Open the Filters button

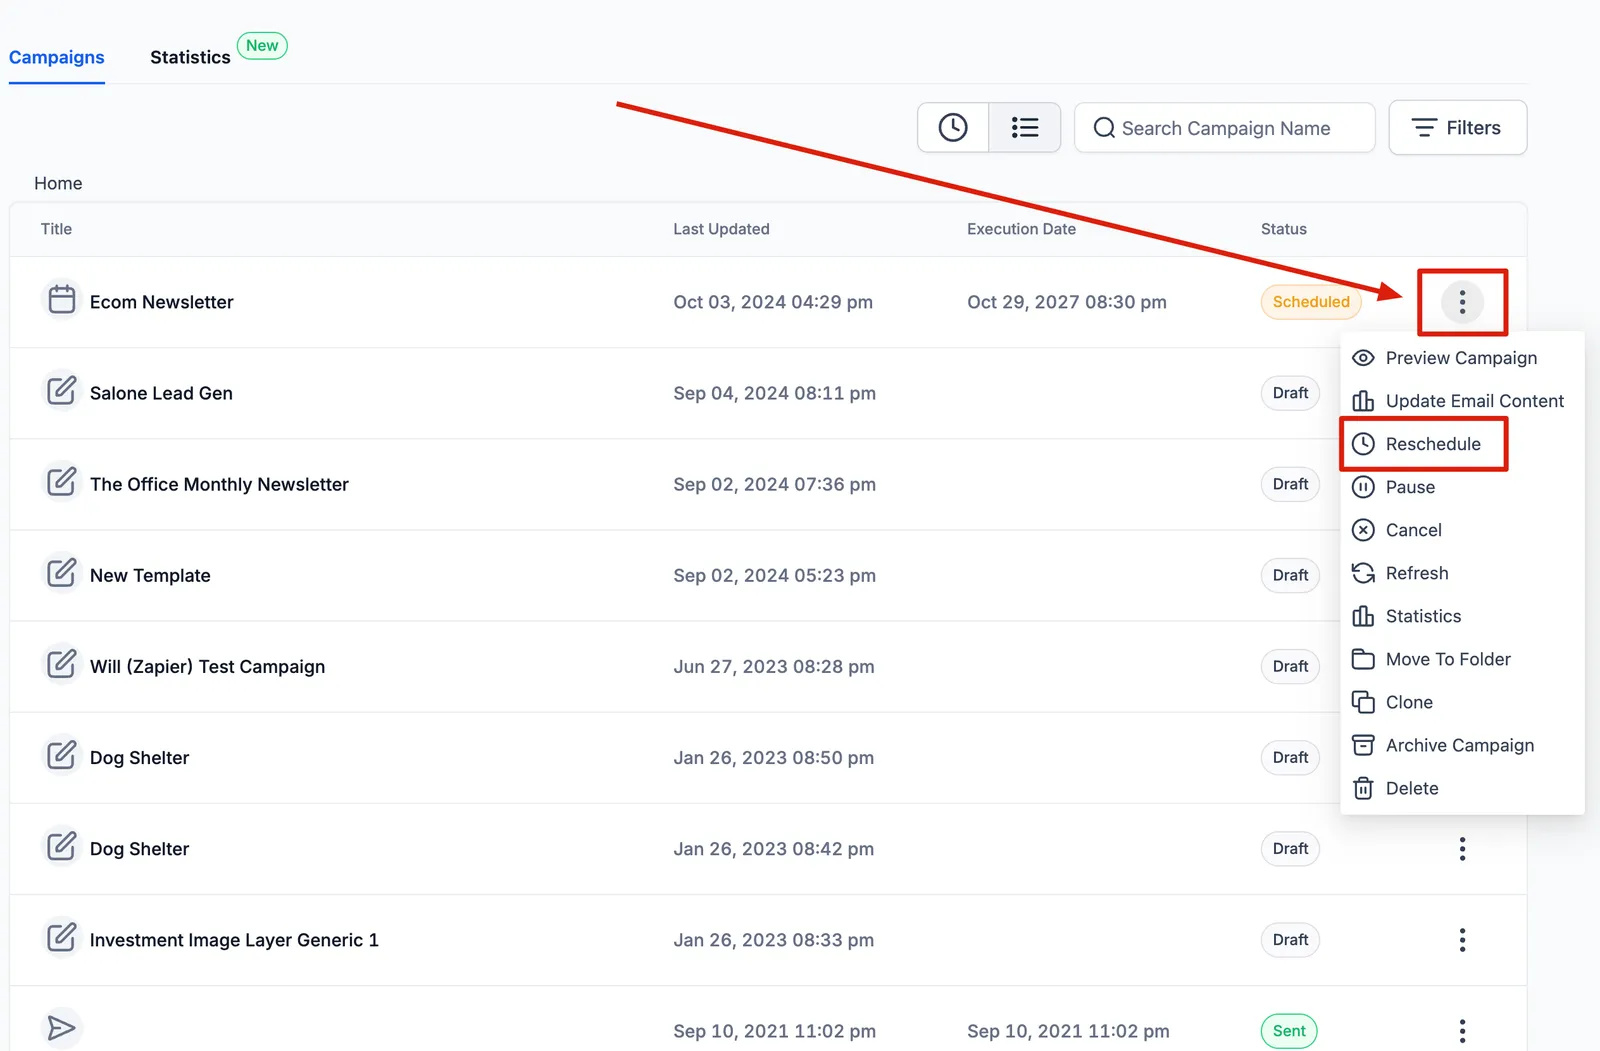click(1457, 127)
